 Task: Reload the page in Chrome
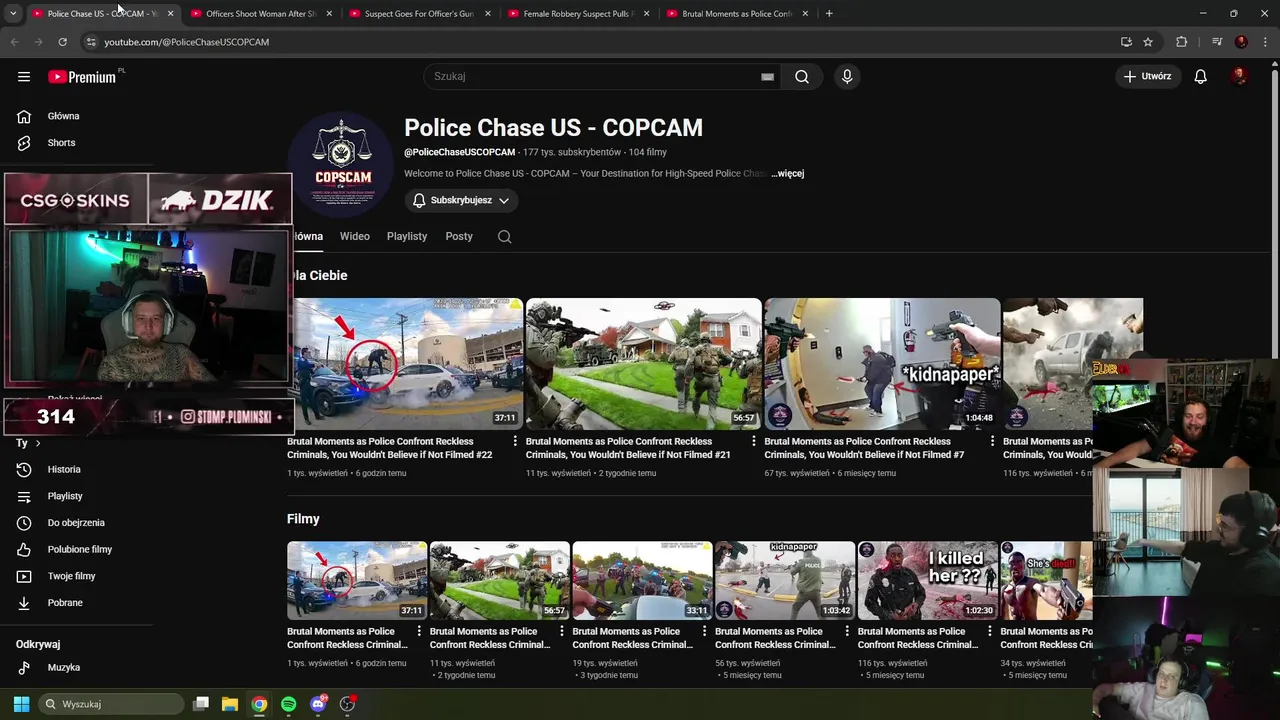click(62, 42)
